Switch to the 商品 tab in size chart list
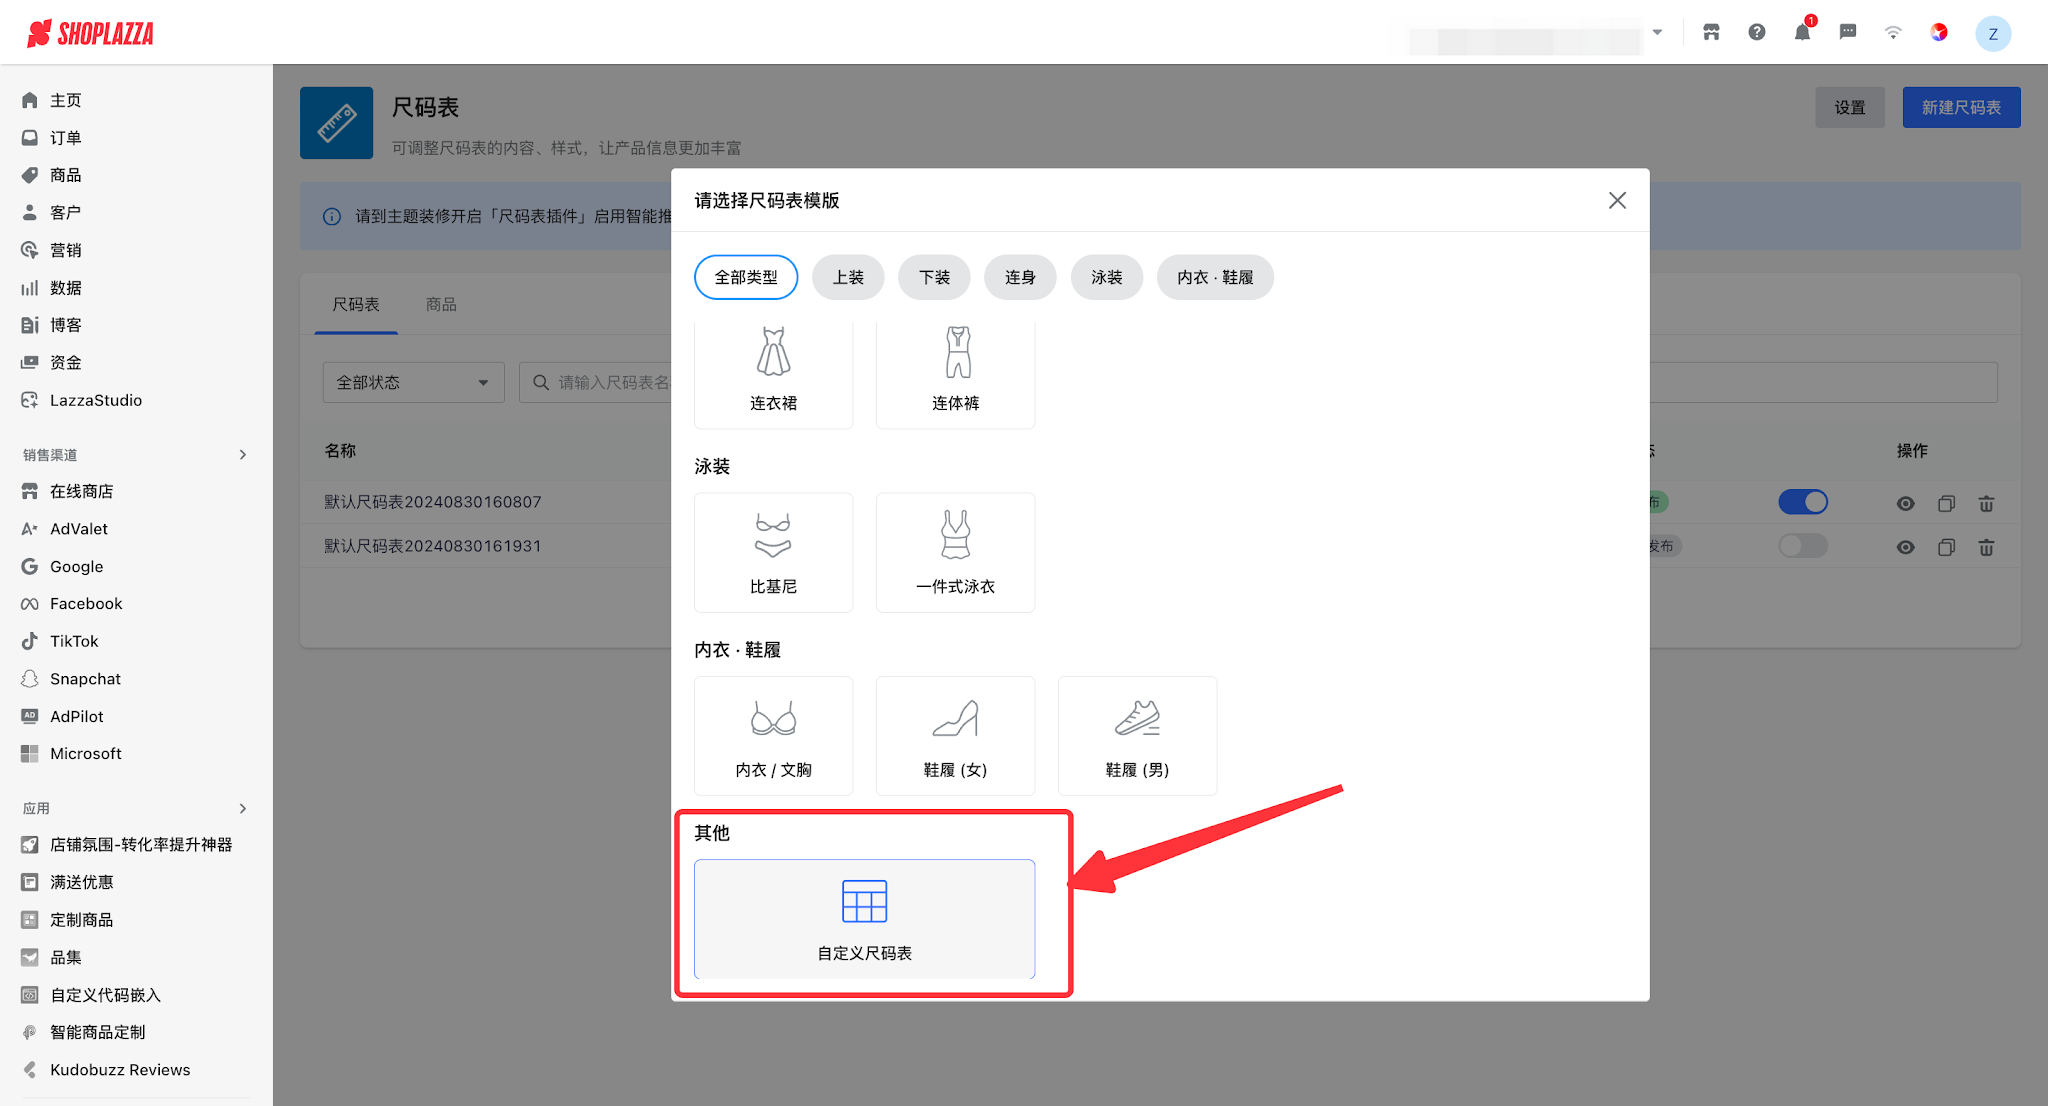This screenshot has width=2048, height=1106. pyautogui.click(x=441, y=304)
